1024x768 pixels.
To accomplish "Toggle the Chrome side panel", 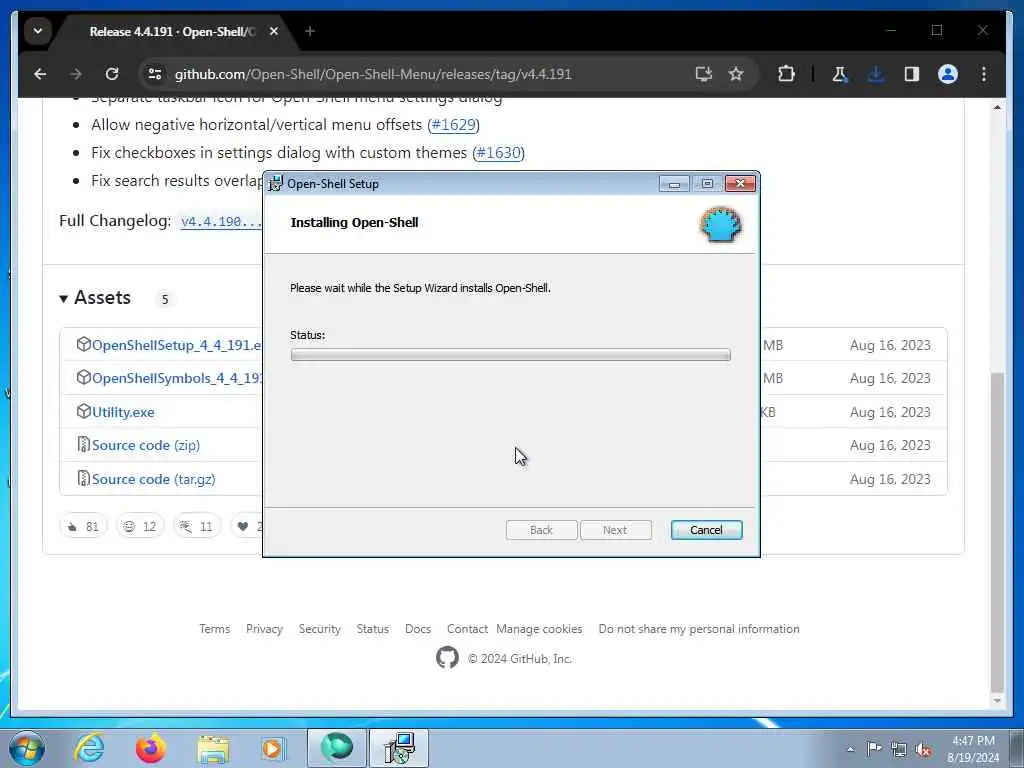I will coord(912,74).
